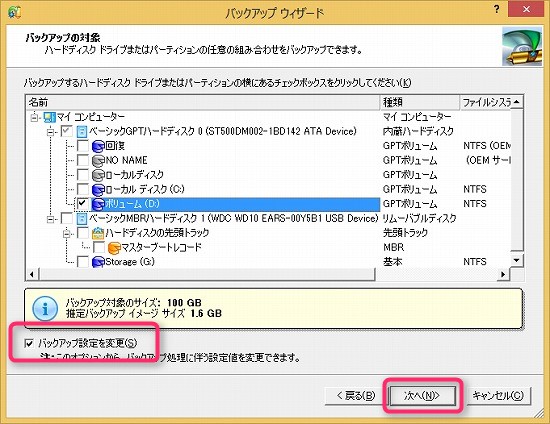Collapse the ハードディスクの先頭トラック node
Screen dimensions: 550x424
point(67,234)
